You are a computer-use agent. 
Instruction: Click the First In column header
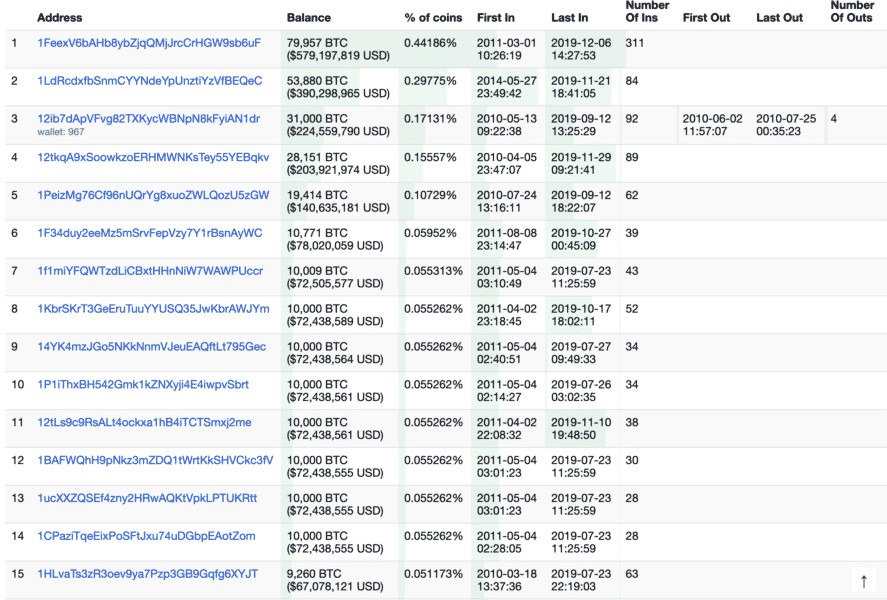tap(496, 18)
